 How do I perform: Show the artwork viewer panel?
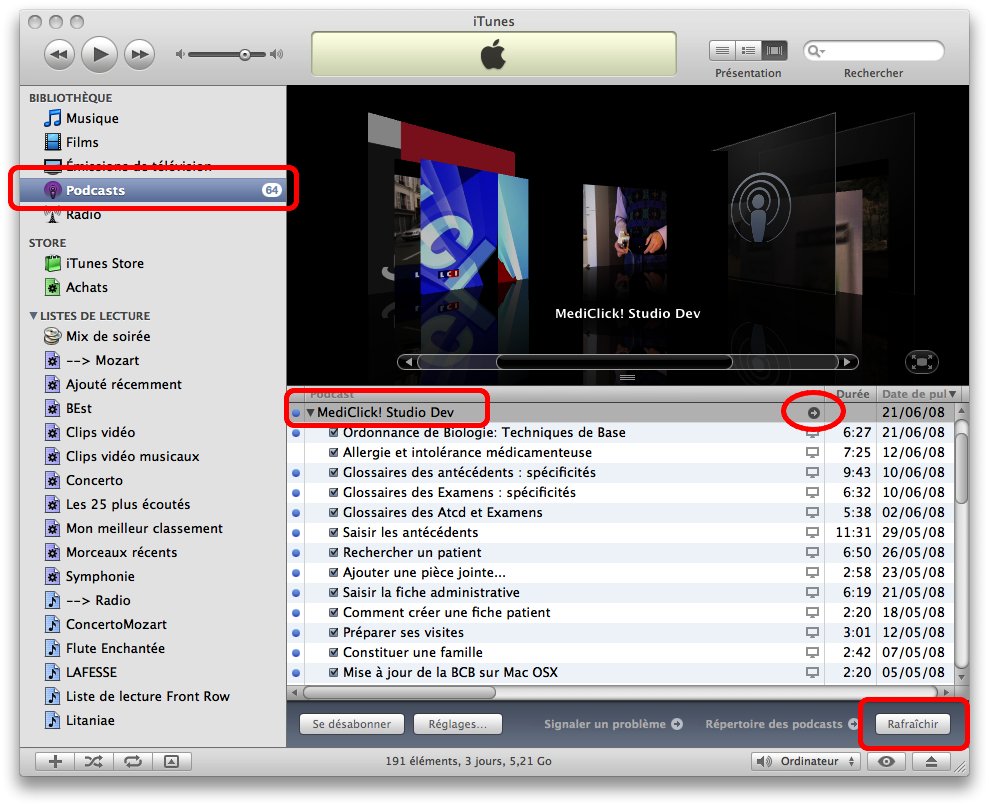[172, 761]
